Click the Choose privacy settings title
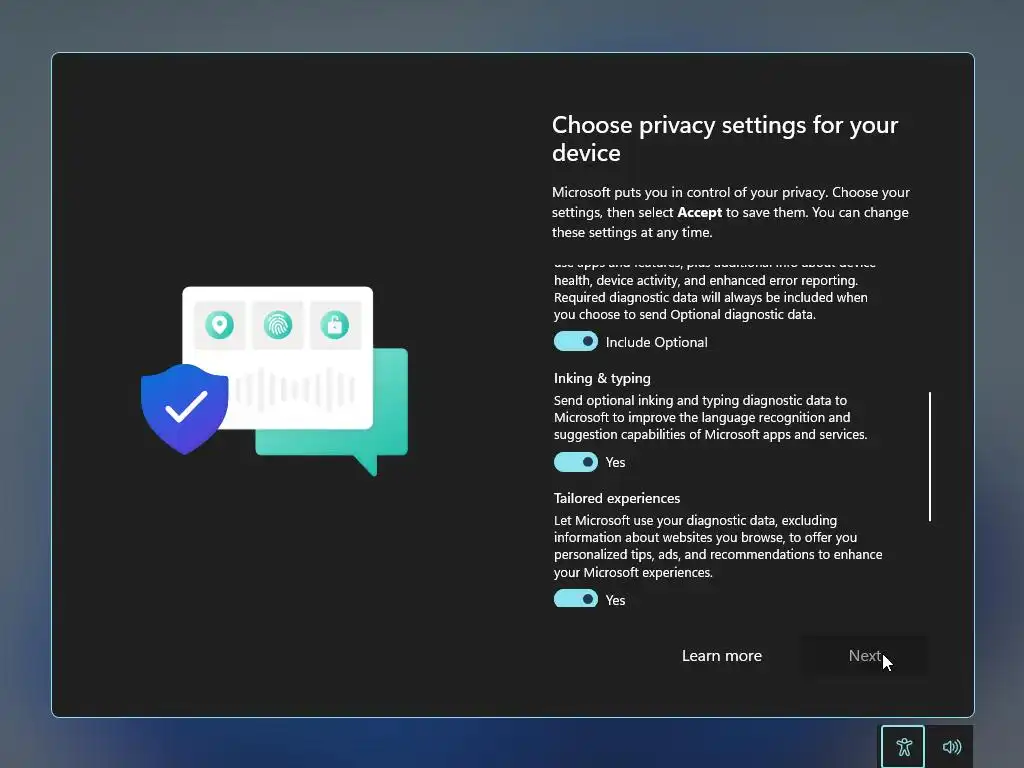 725,138
